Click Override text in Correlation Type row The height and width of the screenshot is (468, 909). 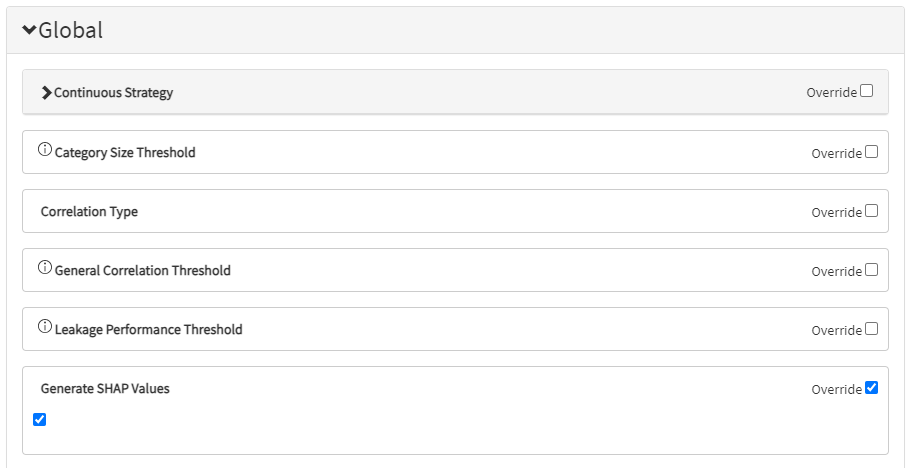coord(837,213)
